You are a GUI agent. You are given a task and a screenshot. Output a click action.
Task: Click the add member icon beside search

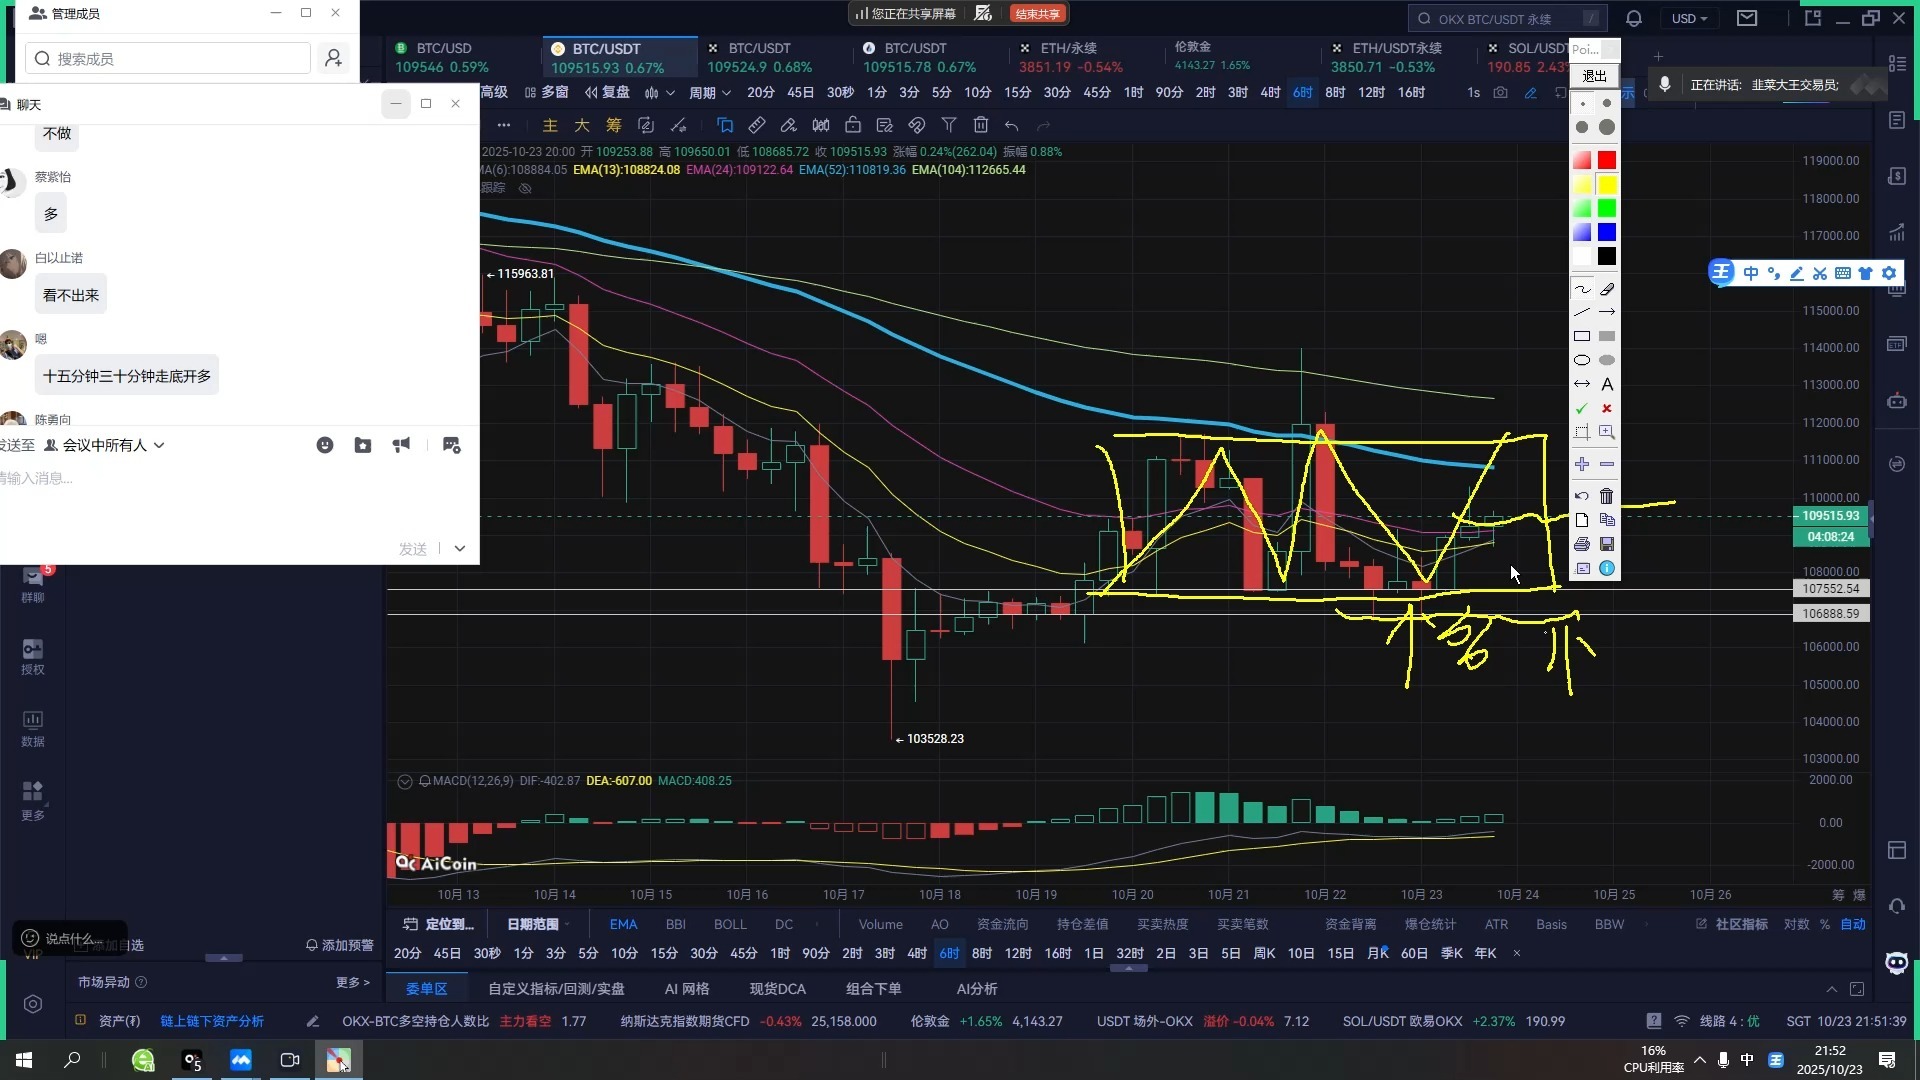coord(334,59)
